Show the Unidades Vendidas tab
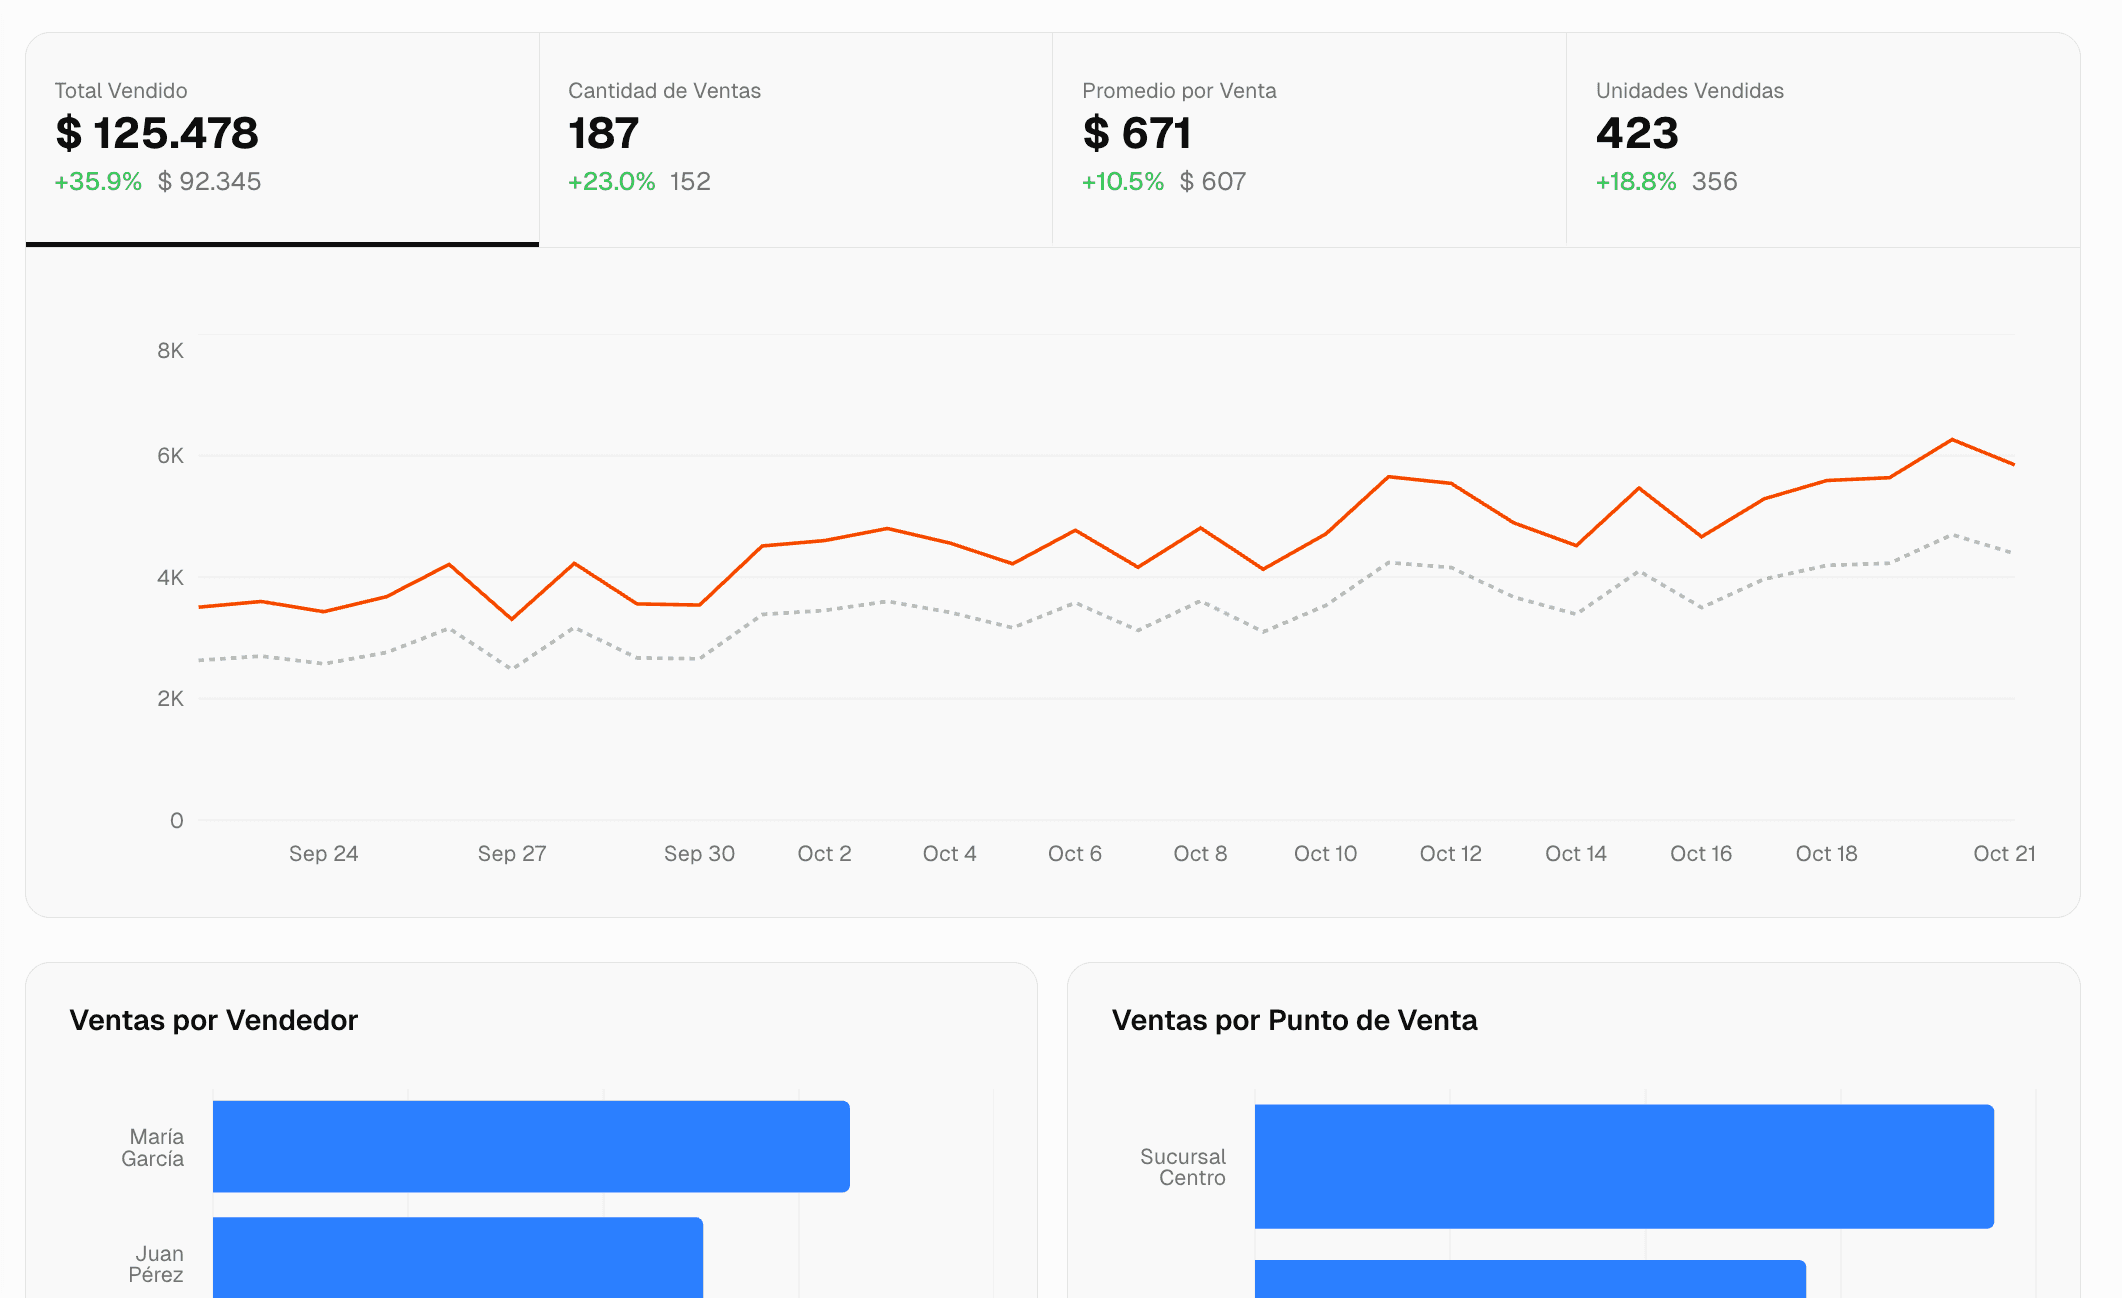This screenshot has height=1298, width=2122. pyautogui.click(x=1822, y=138)
